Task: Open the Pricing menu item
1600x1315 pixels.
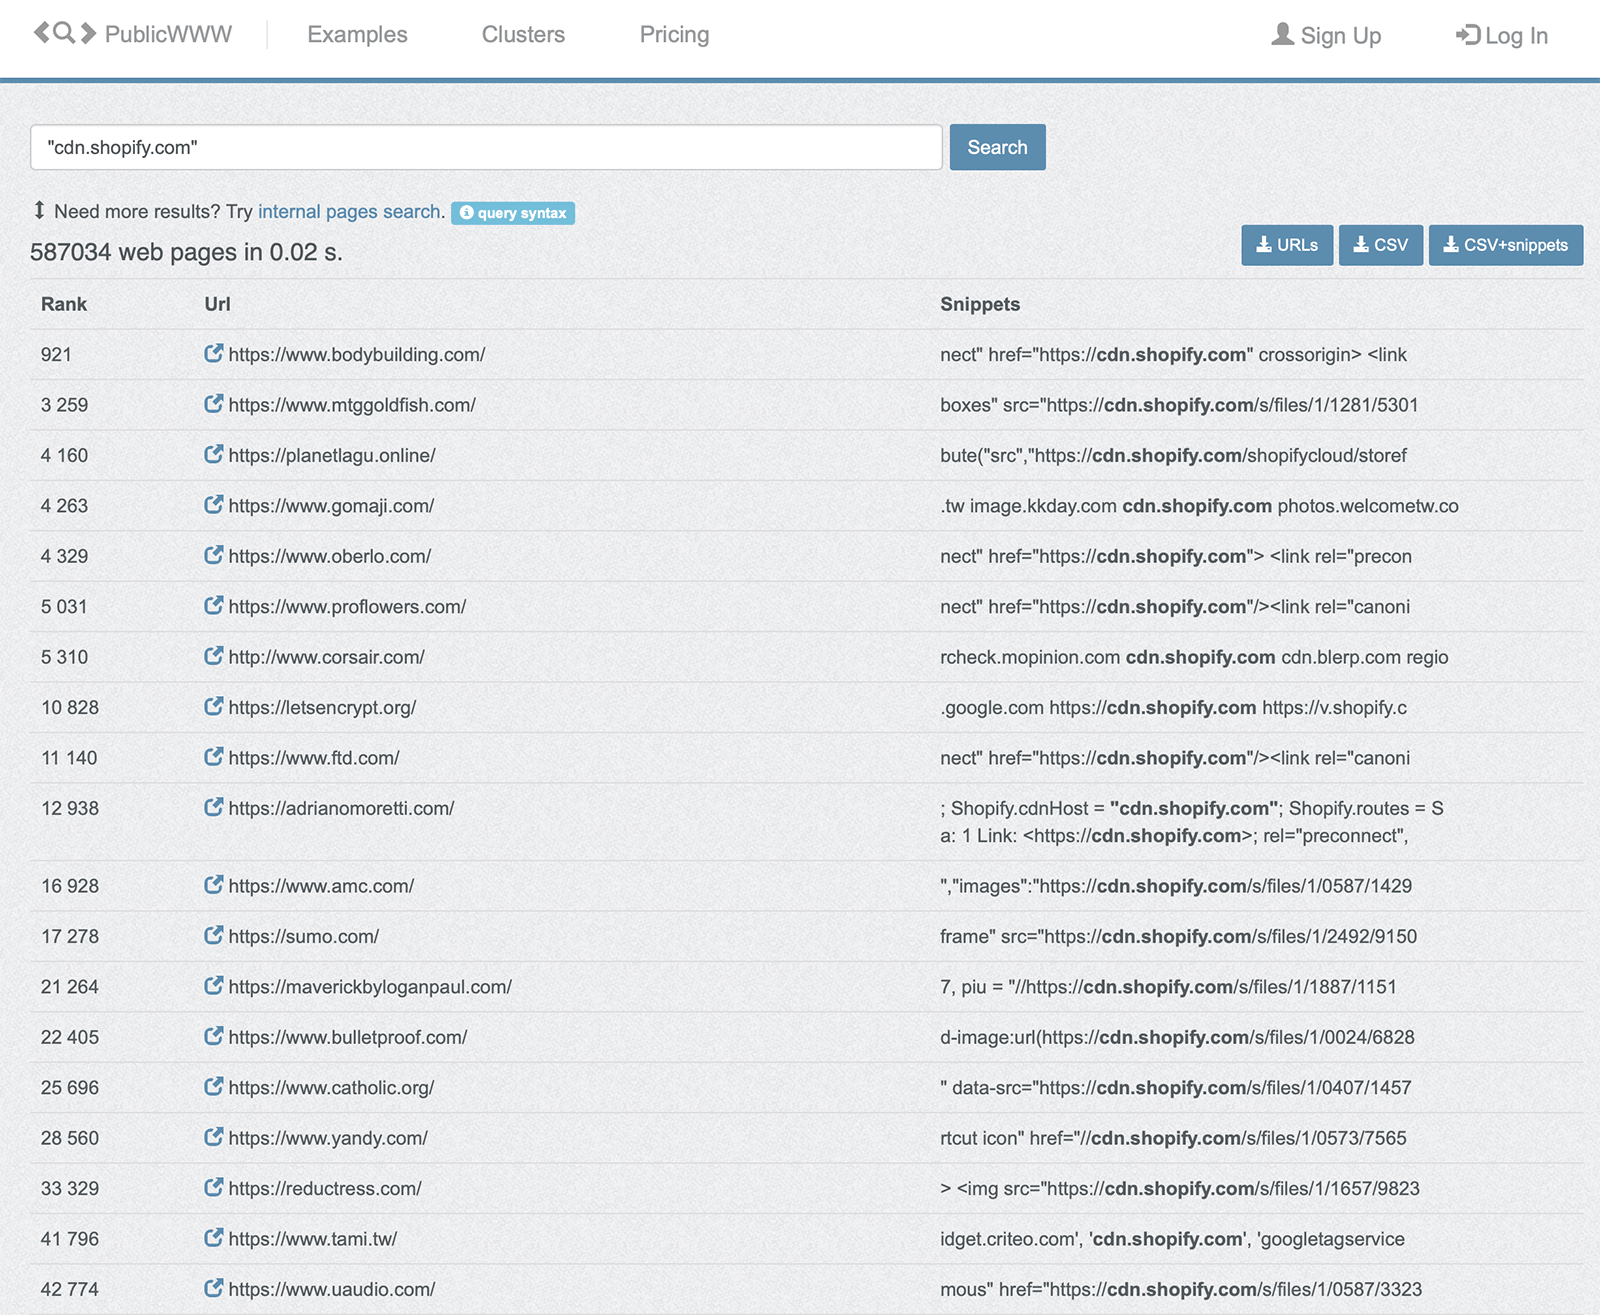Action: click(674, 35)
